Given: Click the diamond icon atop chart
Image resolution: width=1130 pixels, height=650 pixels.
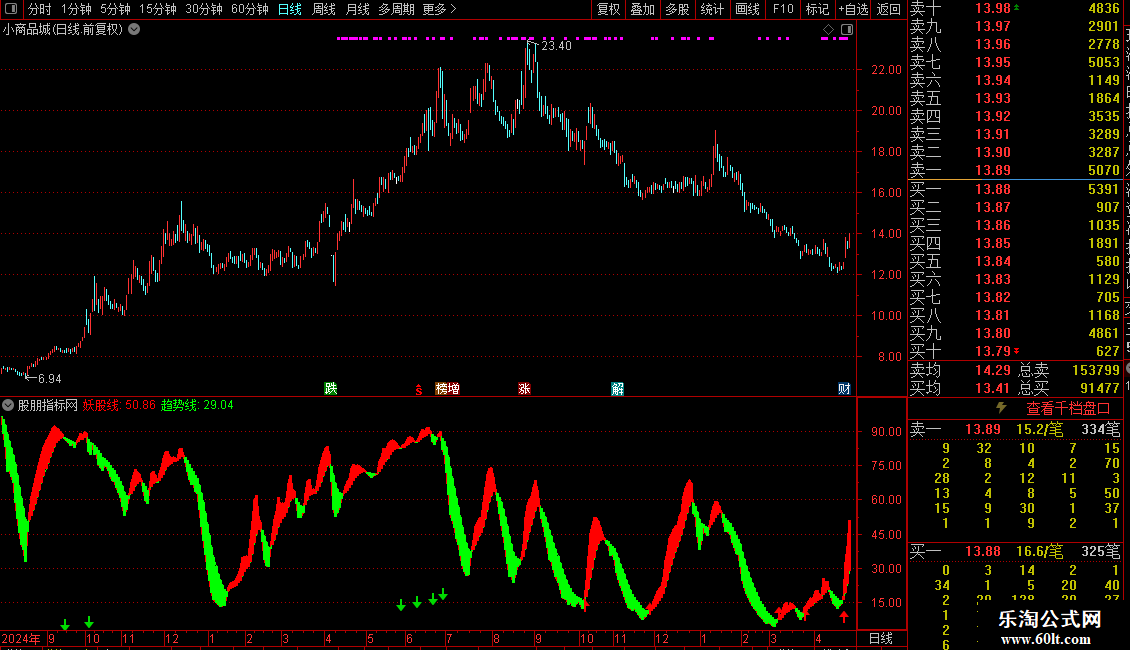Looking at the screenshot, I should pos(828,30).
